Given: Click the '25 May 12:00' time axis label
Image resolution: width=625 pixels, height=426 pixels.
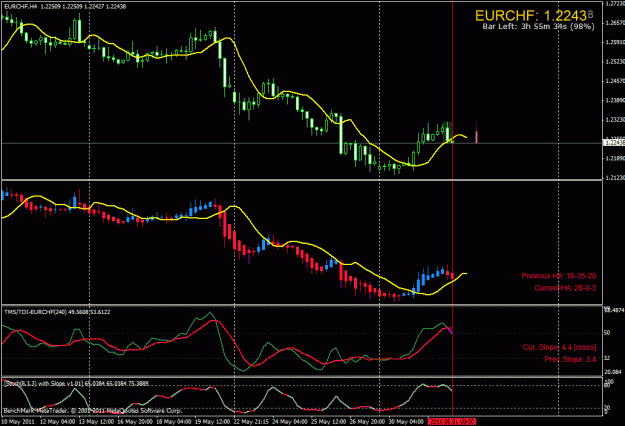Looking at the screenshot, I should (328, 421).
